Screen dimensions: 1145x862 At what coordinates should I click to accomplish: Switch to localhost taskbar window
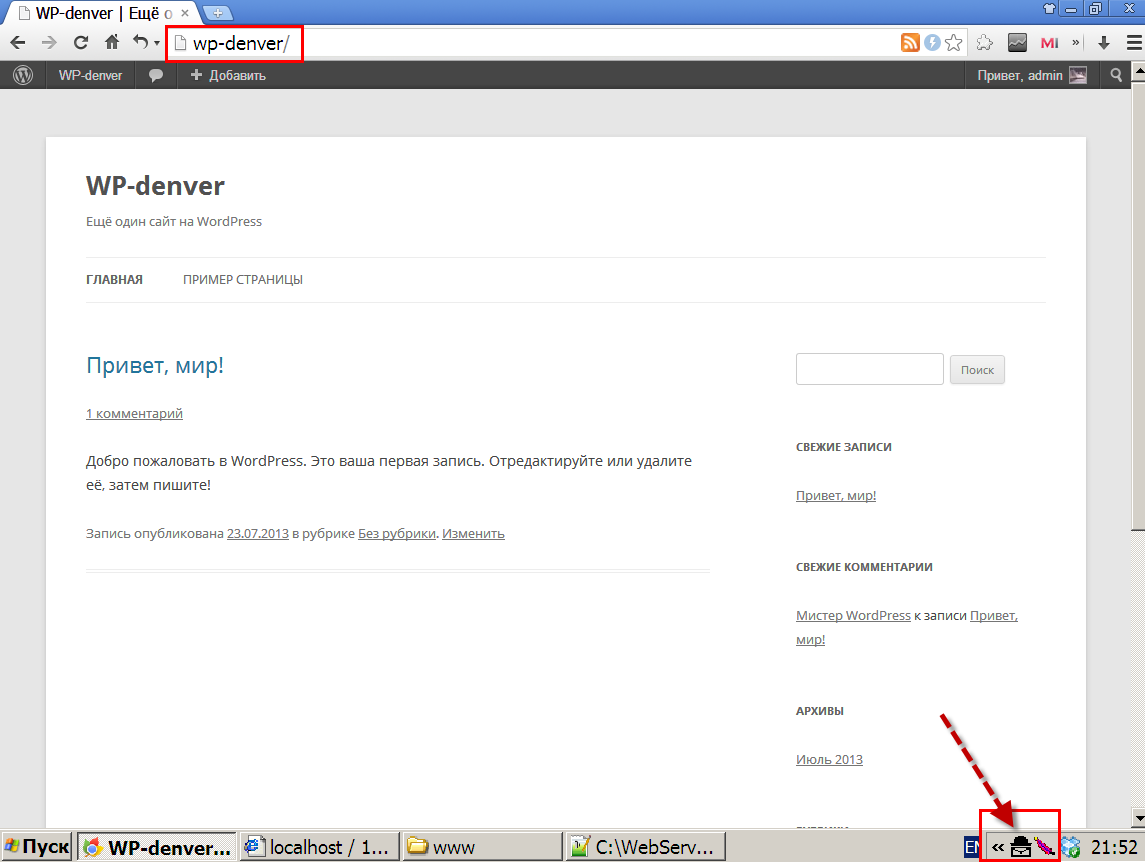[x=320, y=847]
